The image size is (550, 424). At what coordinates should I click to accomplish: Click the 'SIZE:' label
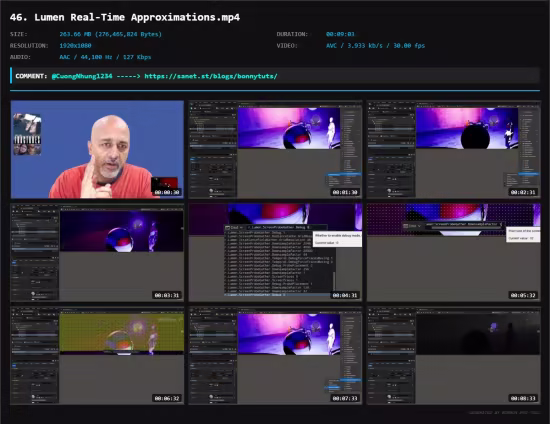click(x=19, y=34)
